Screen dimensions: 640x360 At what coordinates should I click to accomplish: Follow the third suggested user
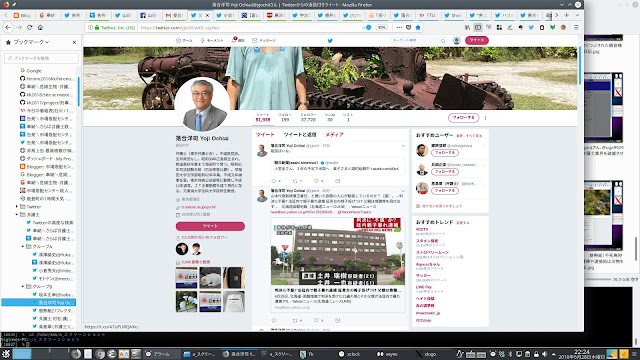[444, 191]
